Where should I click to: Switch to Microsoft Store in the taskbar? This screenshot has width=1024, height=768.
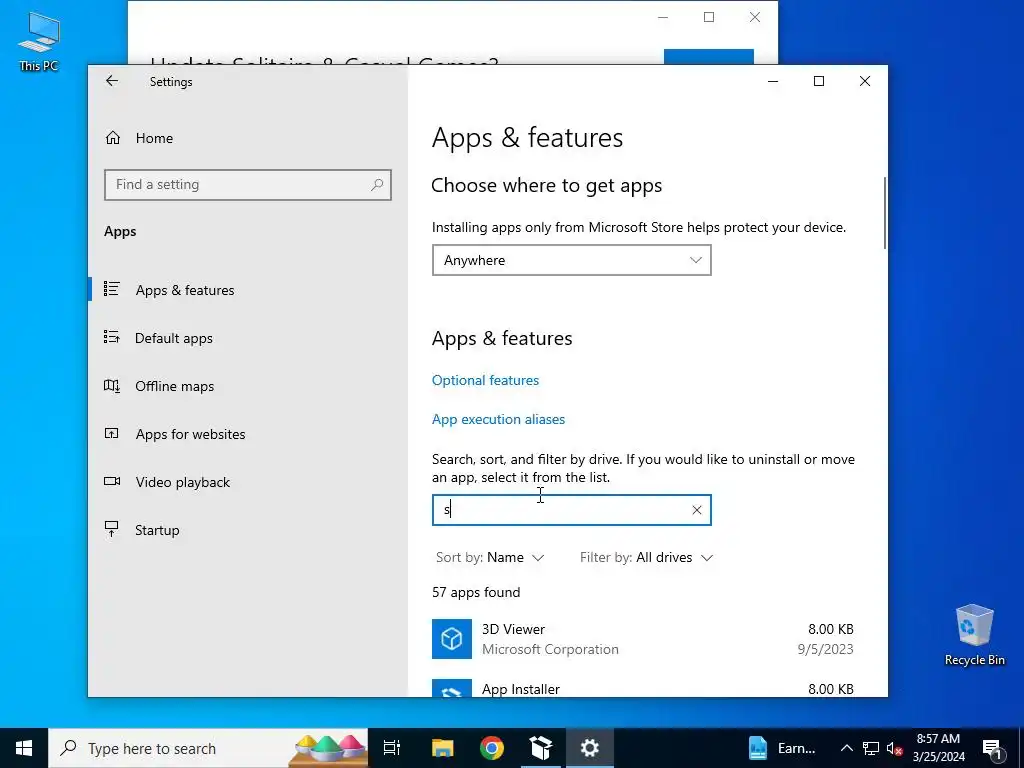[541, 748]
